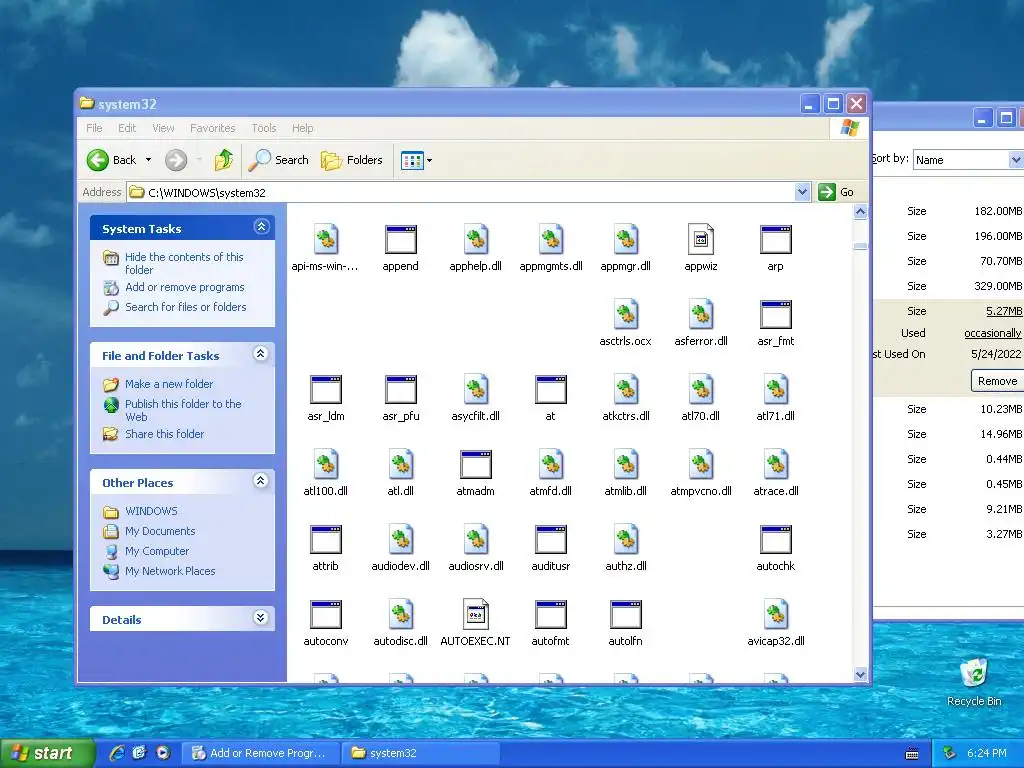Select the asctrls.ocx file
Viewport: 1024px width, 768px height.
pyautogui.click(x=626, y=322)
